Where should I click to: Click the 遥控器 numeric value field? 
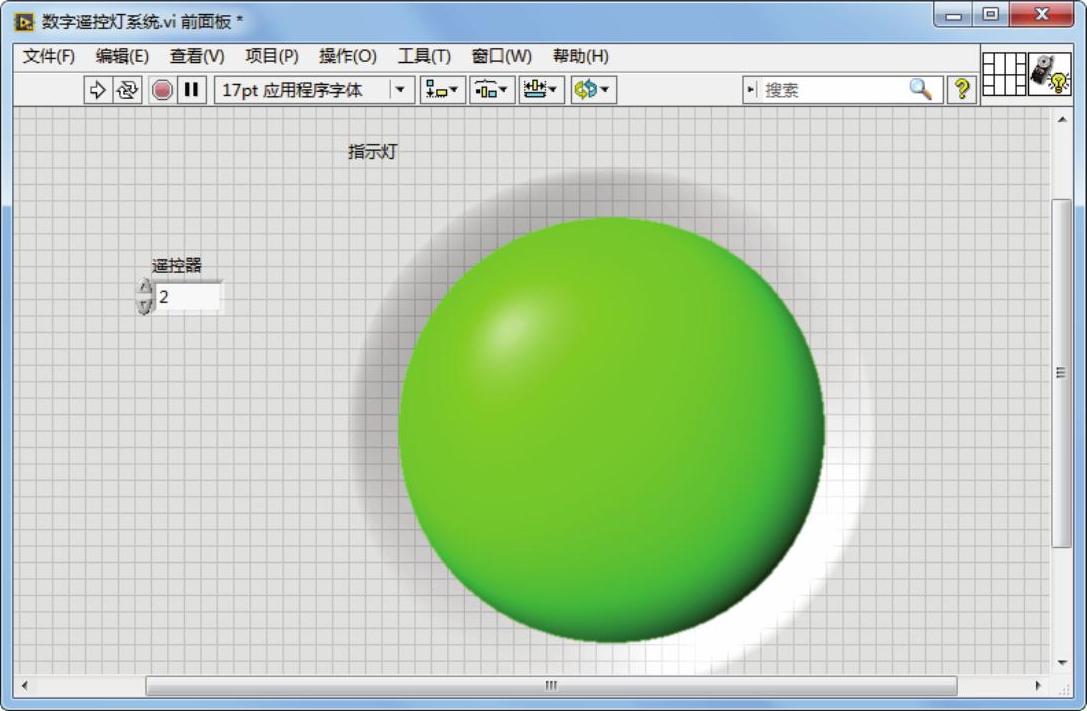[x=187, y=297]
